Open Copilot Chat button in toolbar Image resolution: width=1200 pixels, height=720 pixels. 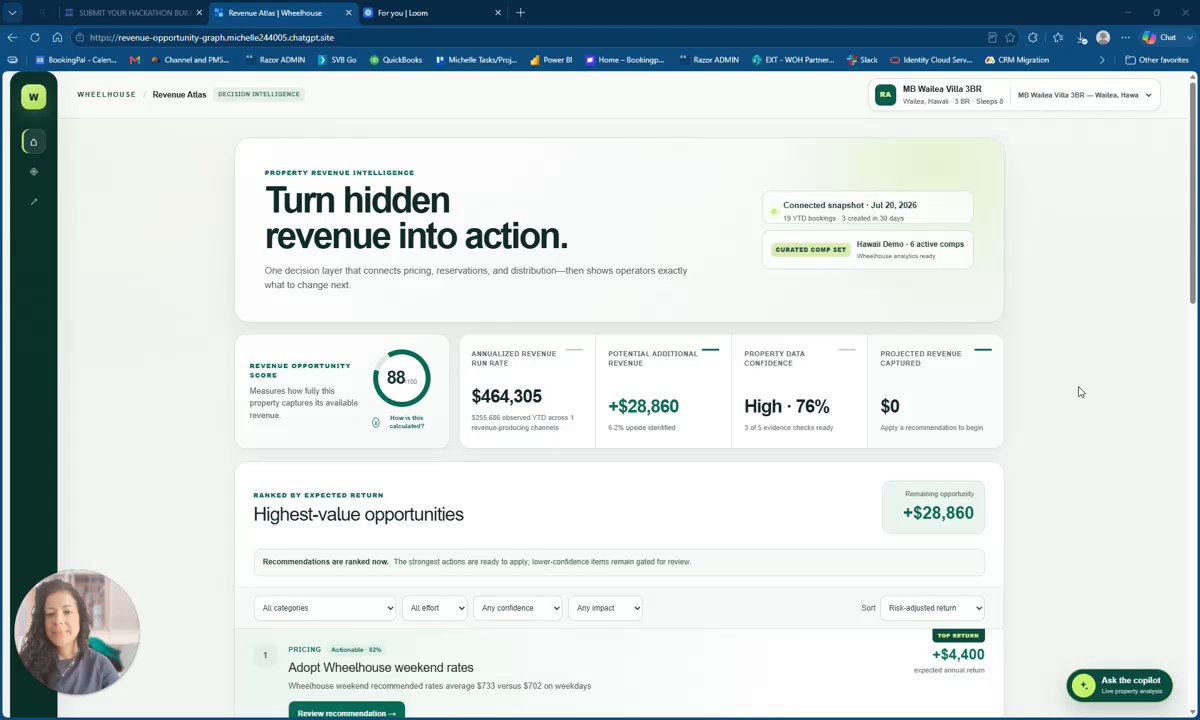pyautogui.click(x=1161, y=37)
